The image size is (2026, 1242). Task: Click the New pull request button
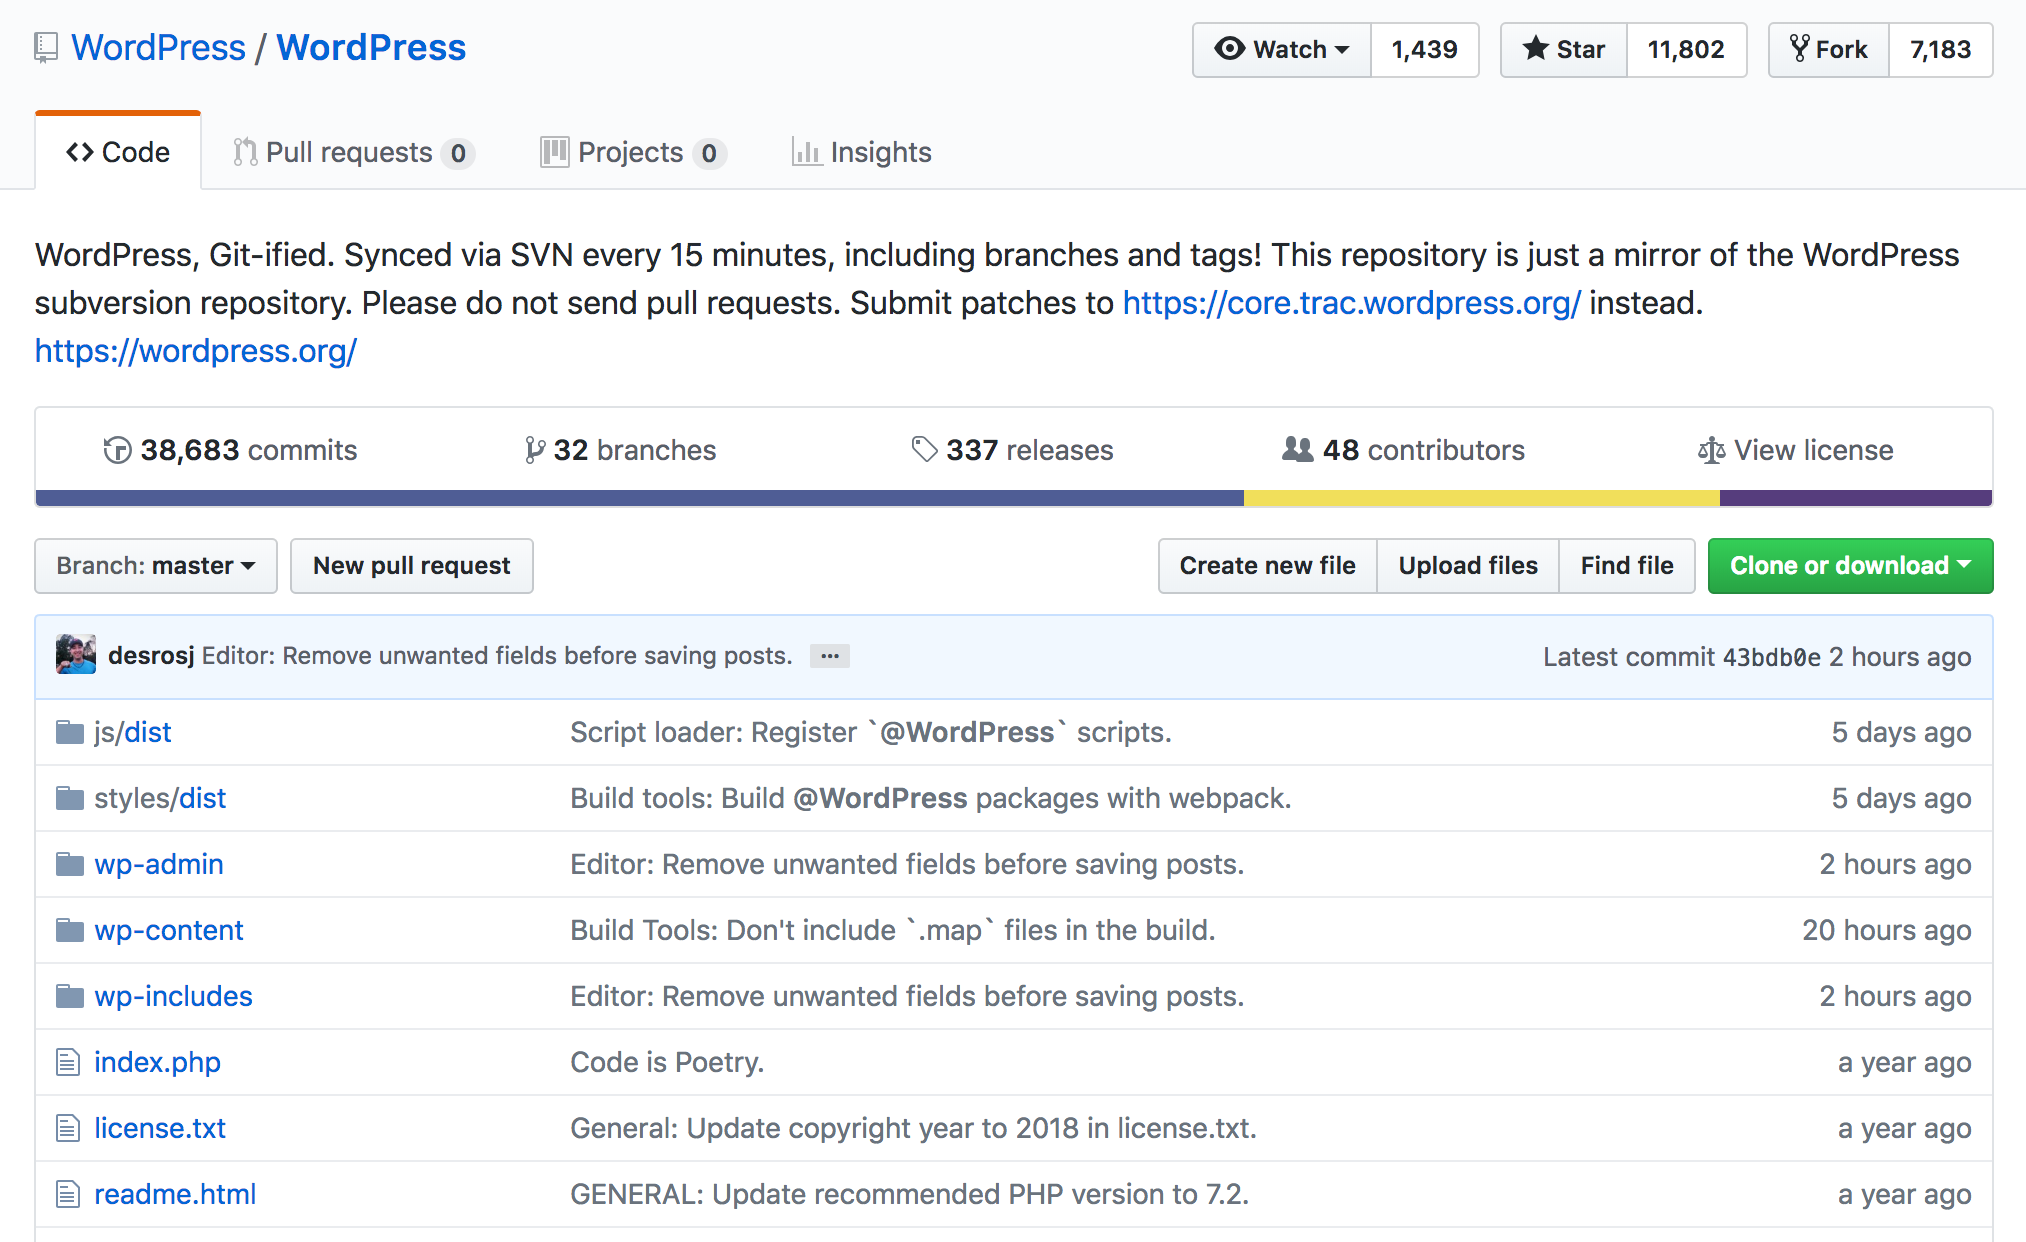[411, 566]
